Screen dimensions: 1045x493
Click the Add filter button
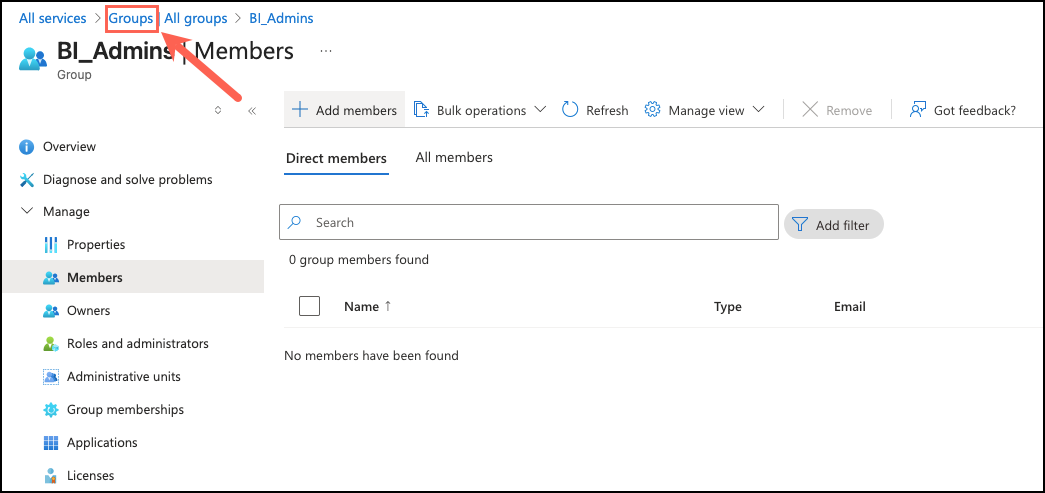click(834, 225)
